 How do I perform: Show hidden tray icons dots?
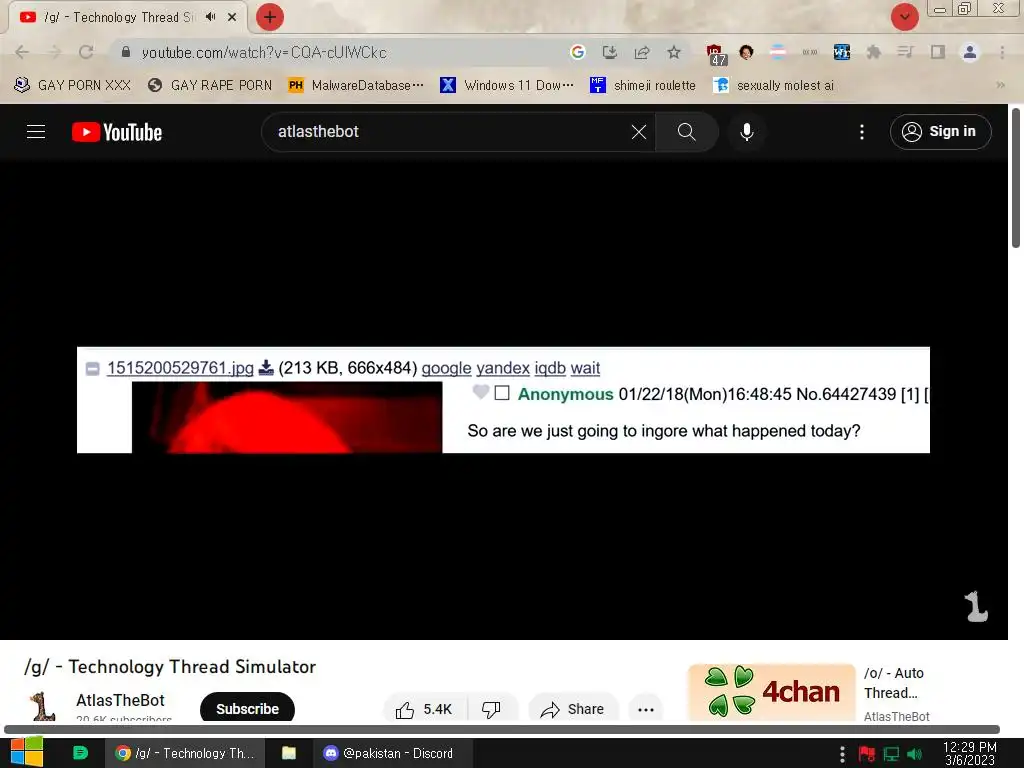click(842, 754)
